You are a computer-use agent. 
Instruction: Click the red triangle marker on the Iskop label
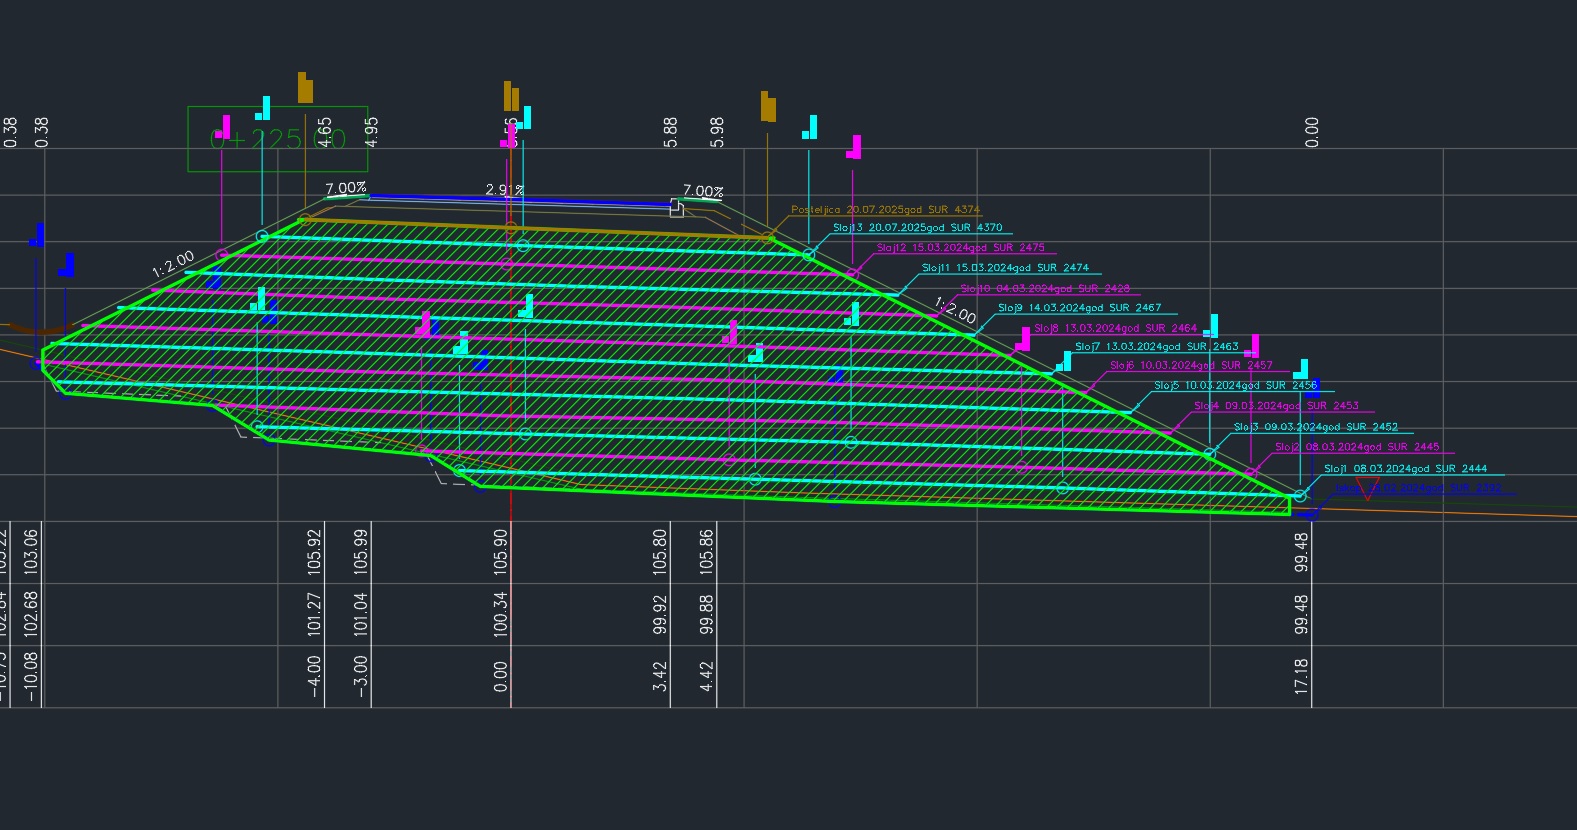[x=1367, y=488]
